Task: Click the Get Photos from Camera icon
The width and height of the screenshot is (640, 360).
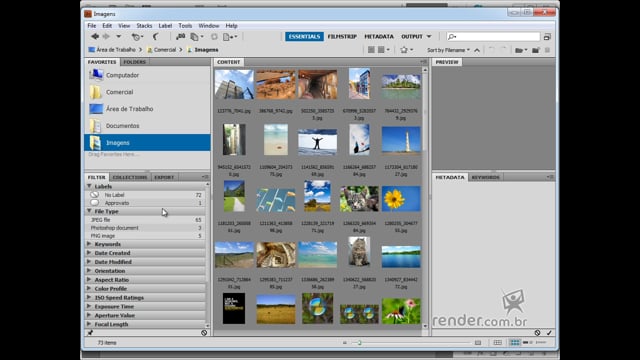Action: pyautogui.click(x=180, y=37)
